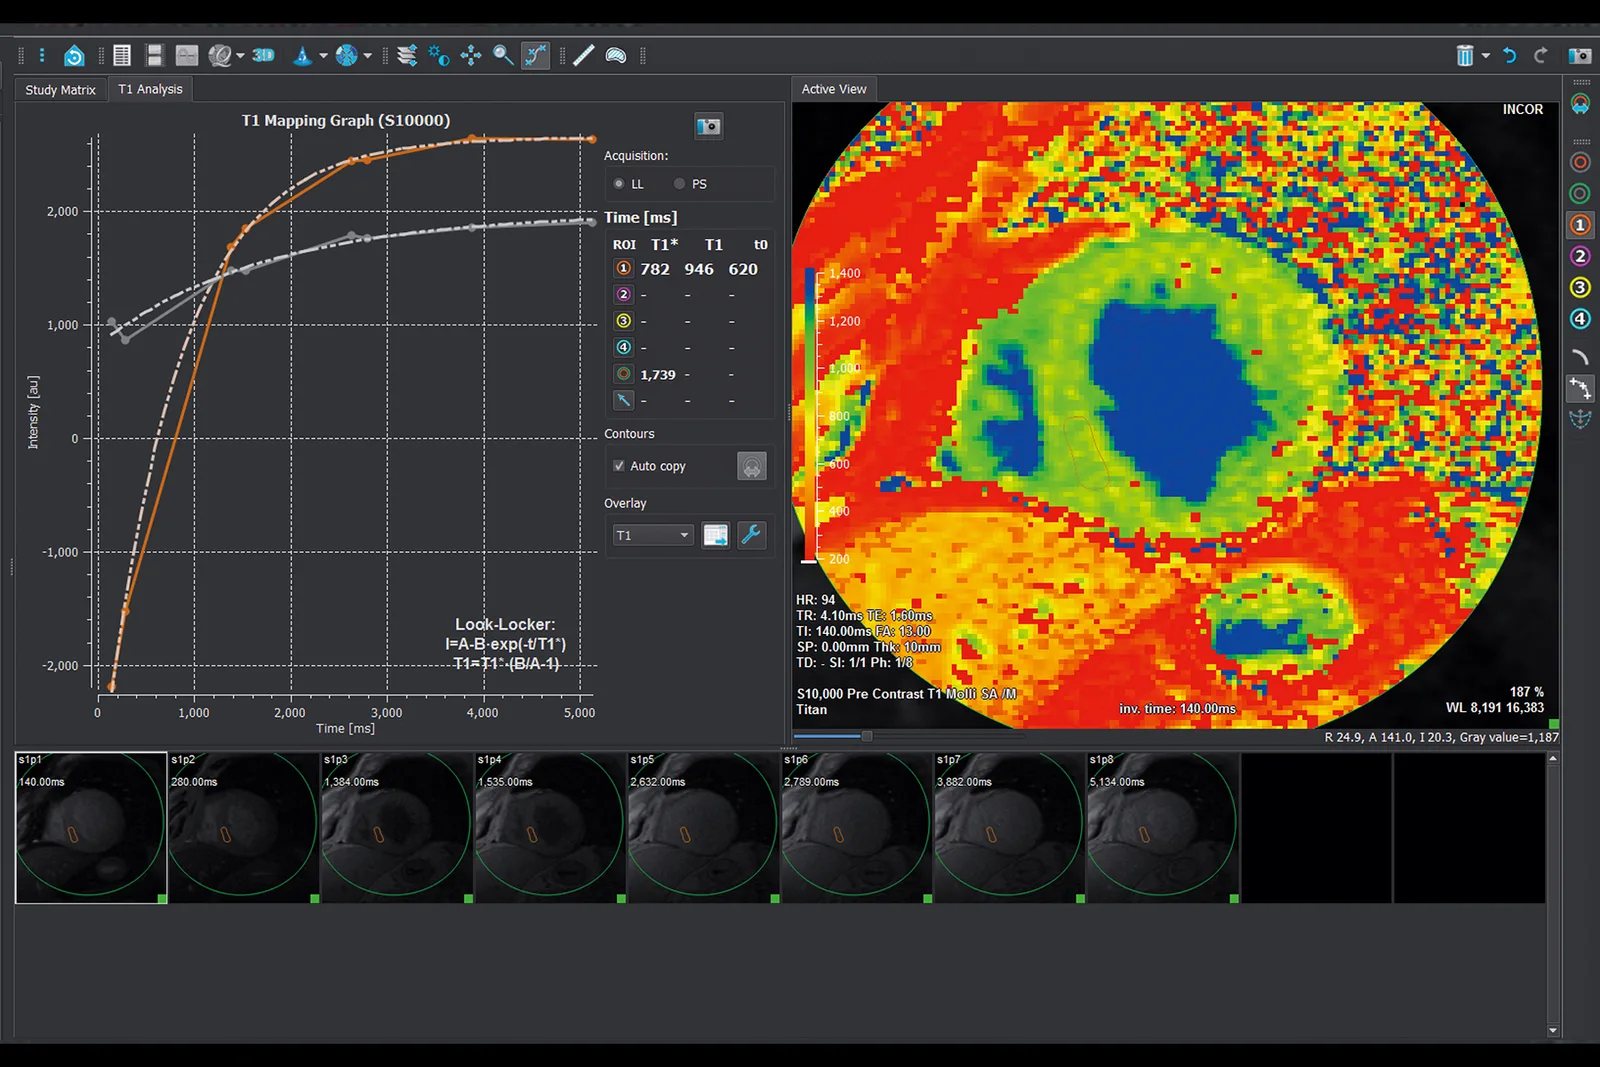The image size is (1600, 1067).
Task: Select the slice stack scrolling tool
Action: tap(407, 56)
